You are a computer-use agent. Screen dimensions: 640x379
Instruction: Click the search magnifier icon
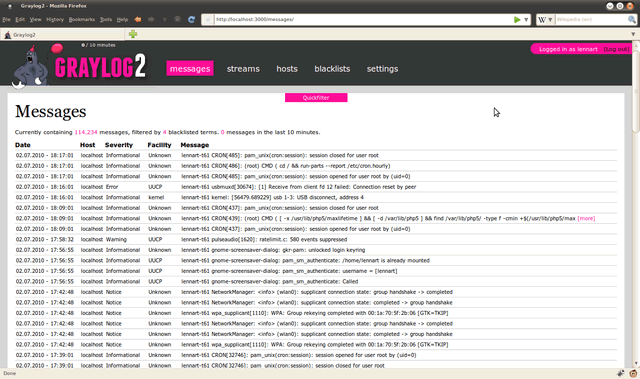[631, 20]
